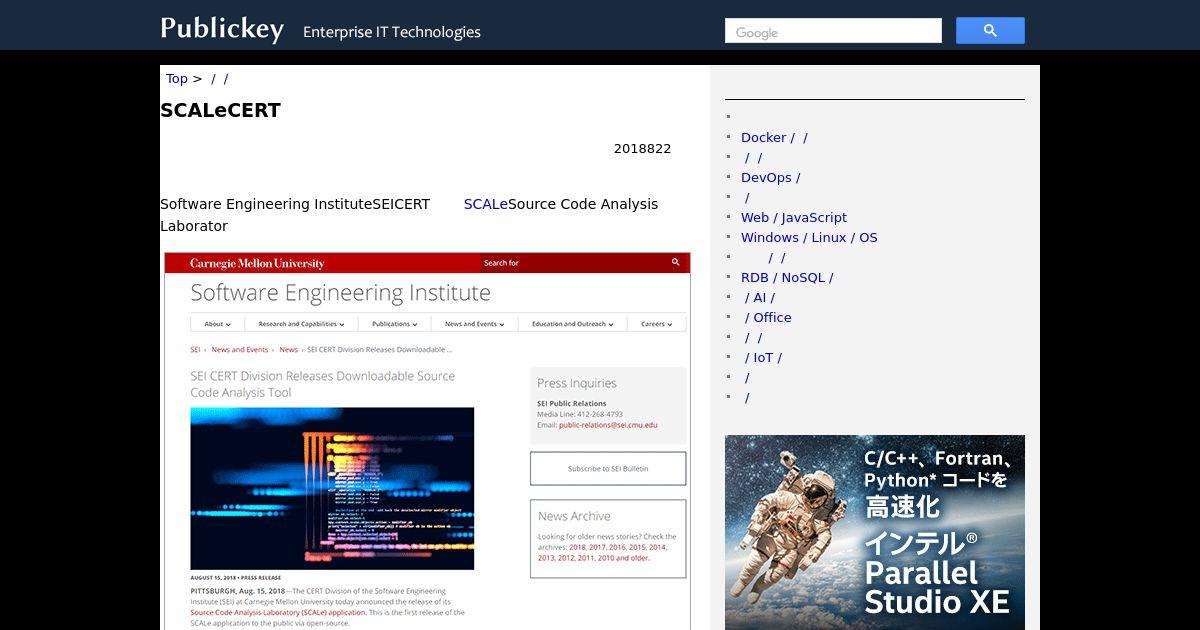The image size is (1200, 630).
Task: Click News Archive heading in SEI screenshot
Action: click(x=574, y=516)
